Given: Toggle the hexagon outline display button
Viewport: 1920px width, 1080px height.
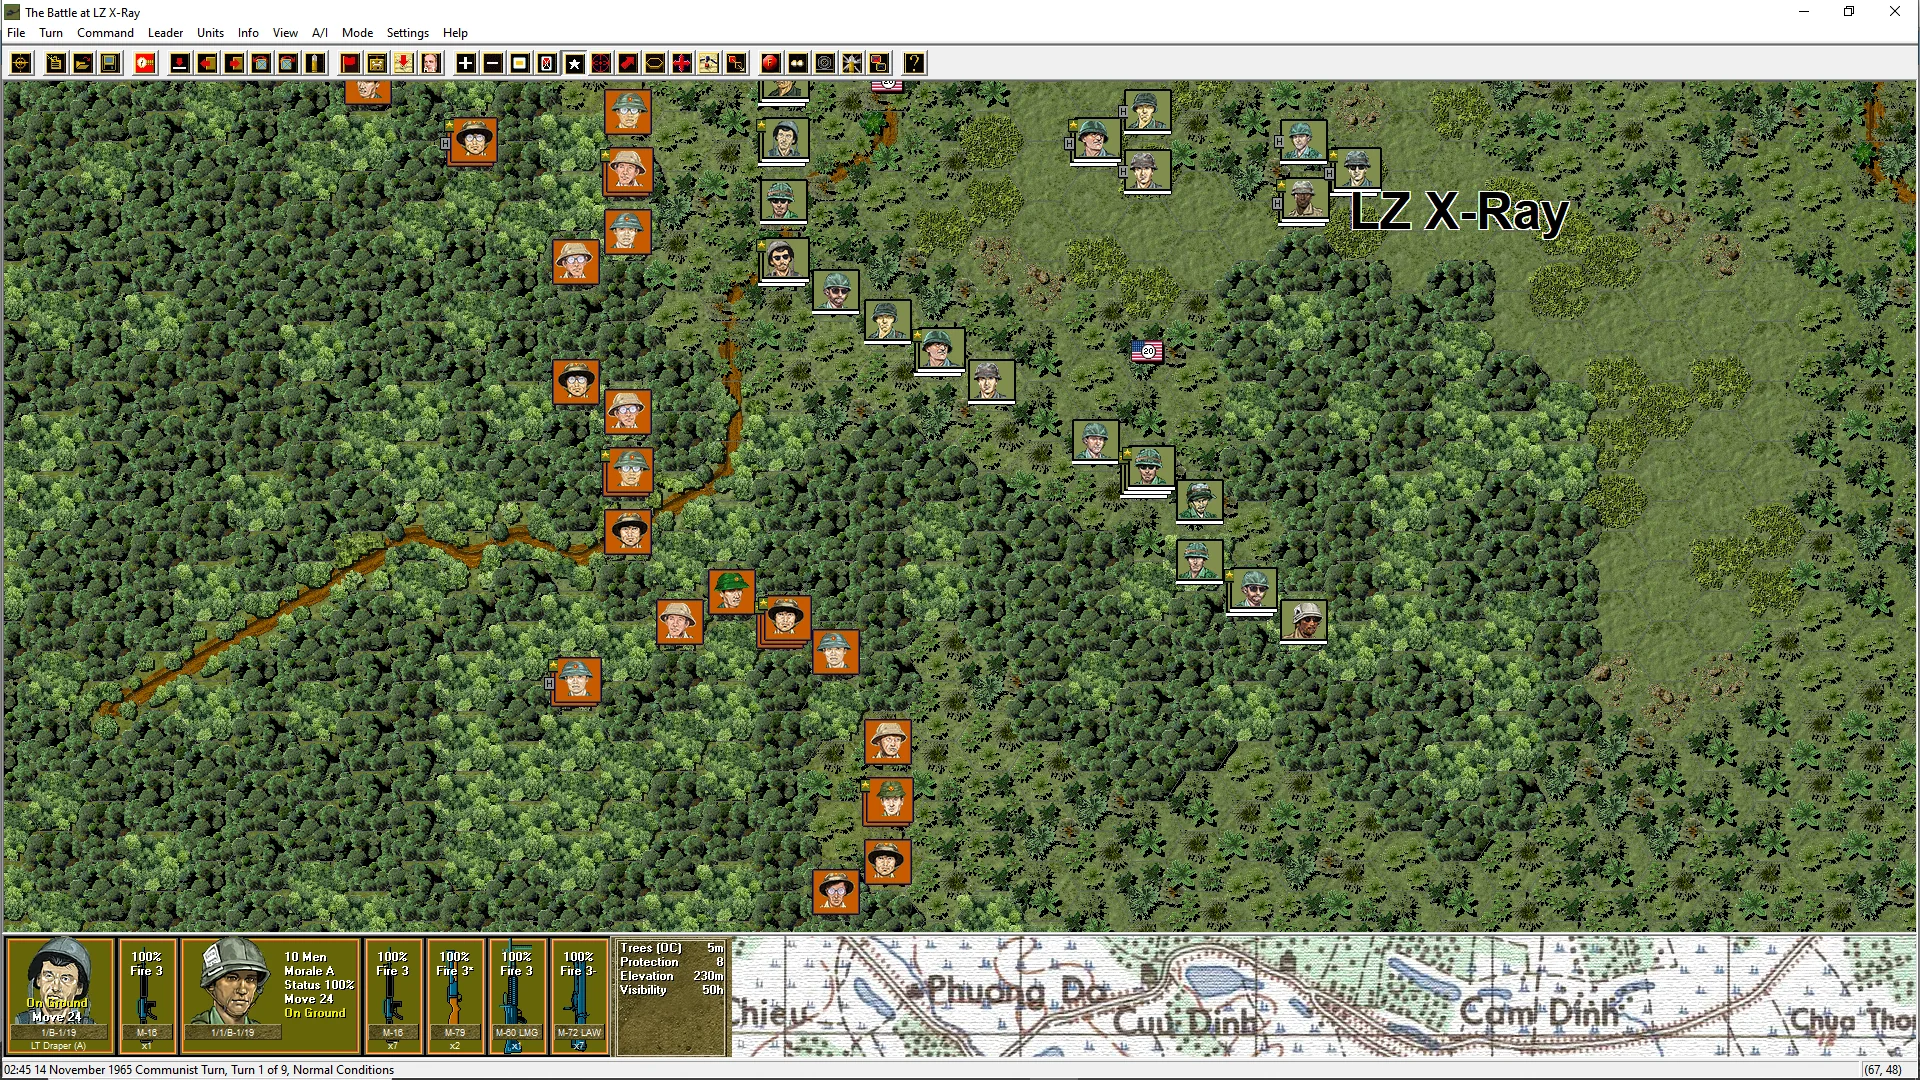Looking at the screenshot, I should (654, 64).
